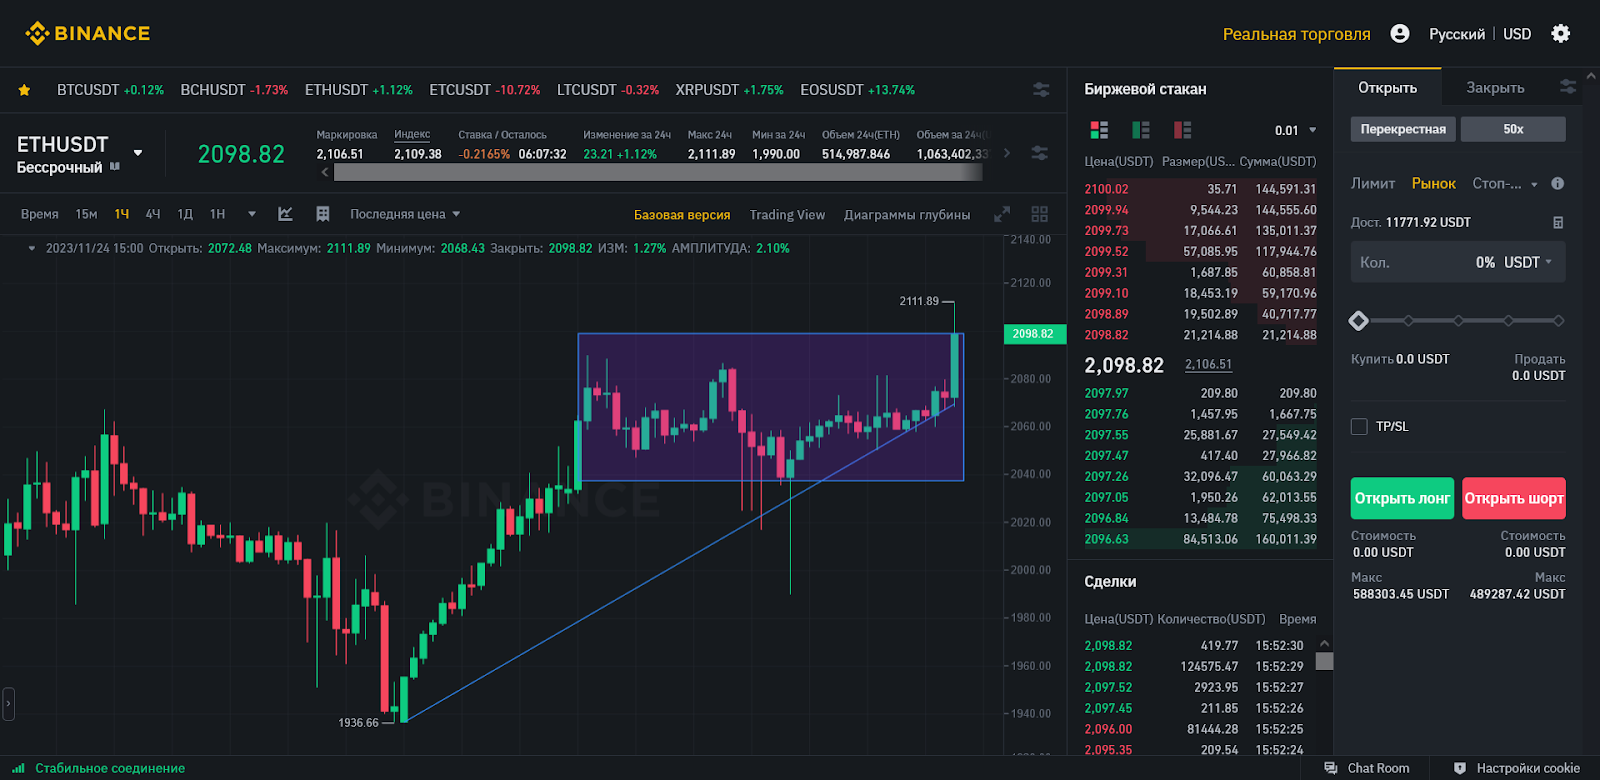Show bids-only order book view
Viewport: 1600px width, 780px height.
(x=1141, y=130)
